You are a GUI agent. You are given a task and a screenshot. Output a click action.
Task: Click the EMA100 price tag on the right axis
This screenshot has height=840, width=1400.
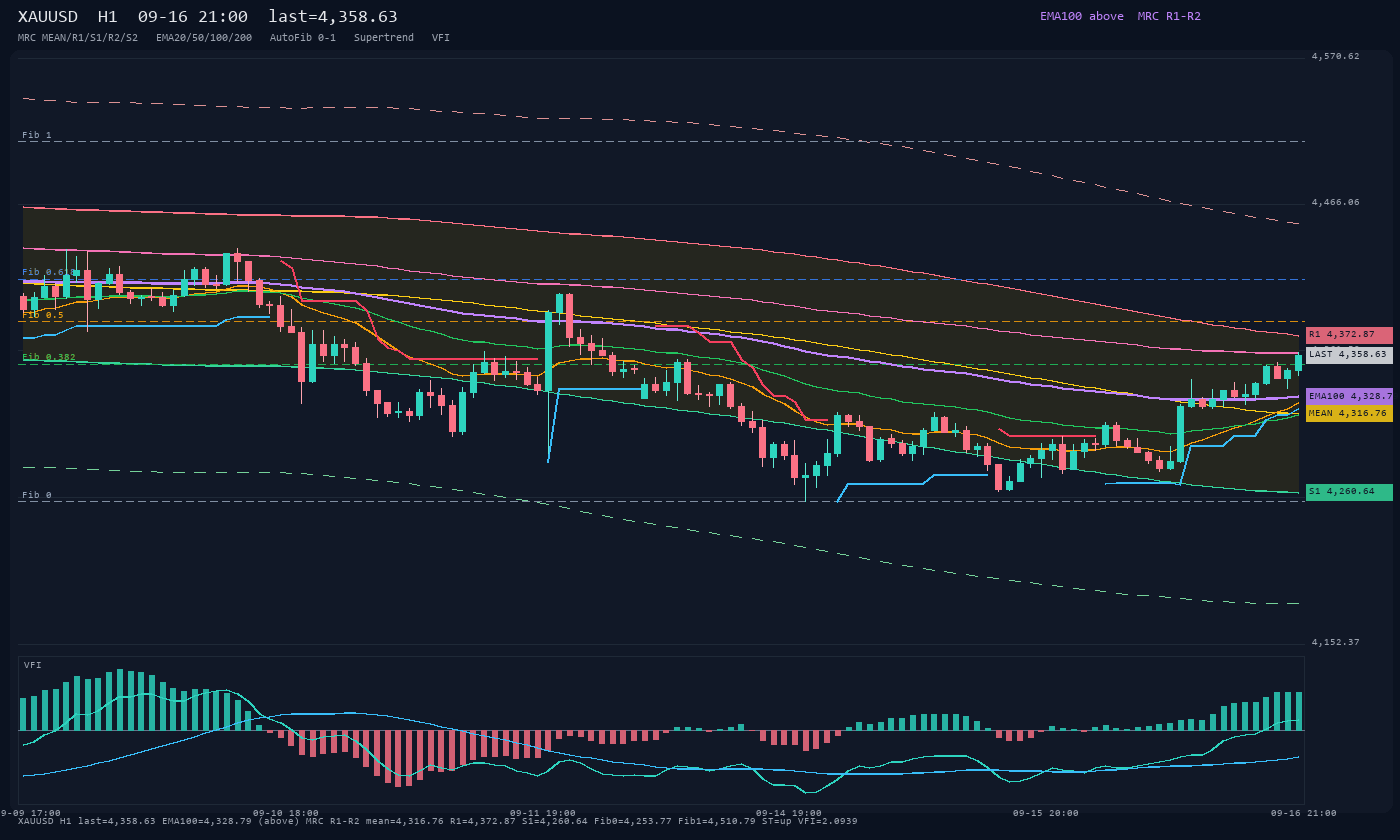coord(1349,397)
